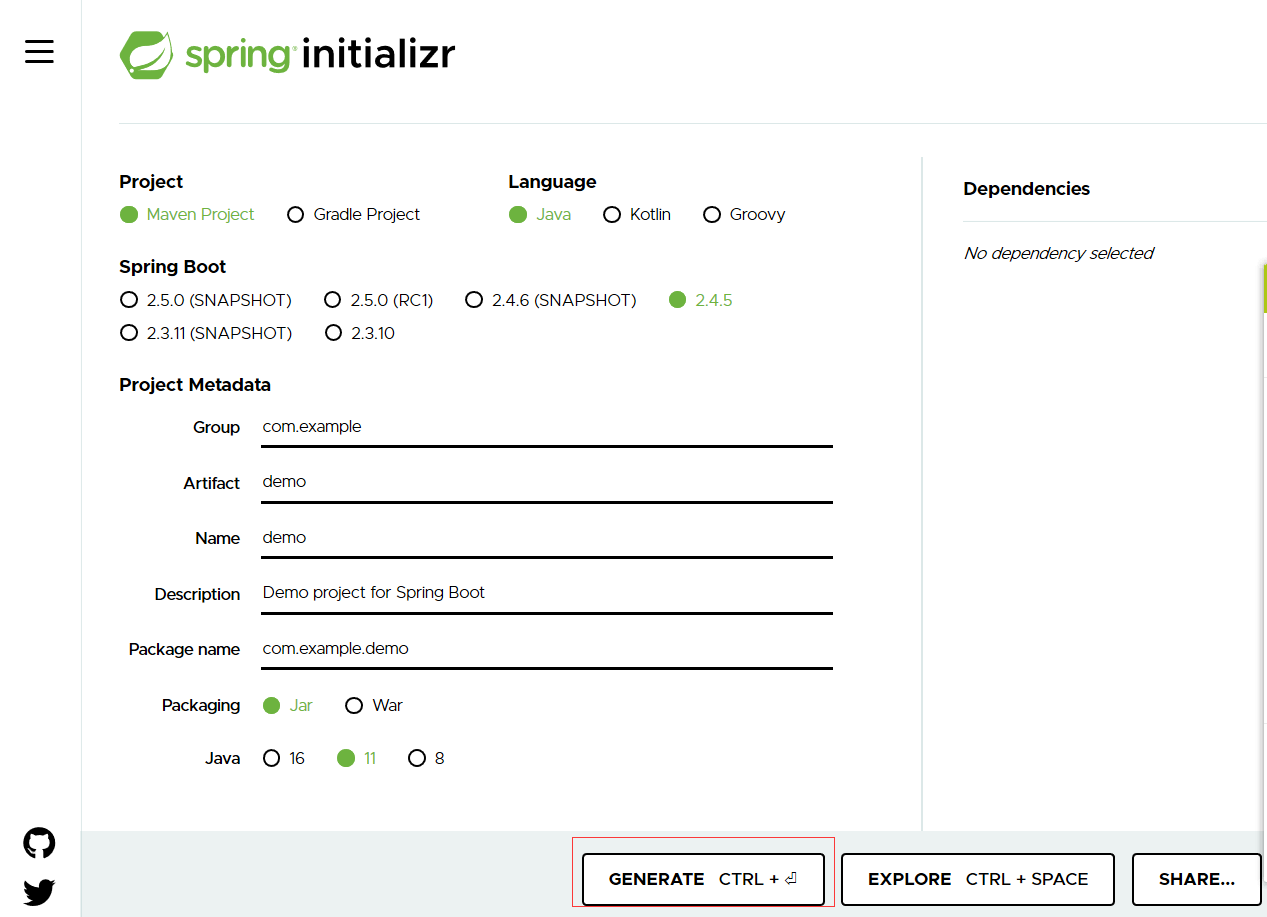The height and width of the screenshot is (917, 1267).
Task: Click the Spring Initializr logo
Action: 287,54
